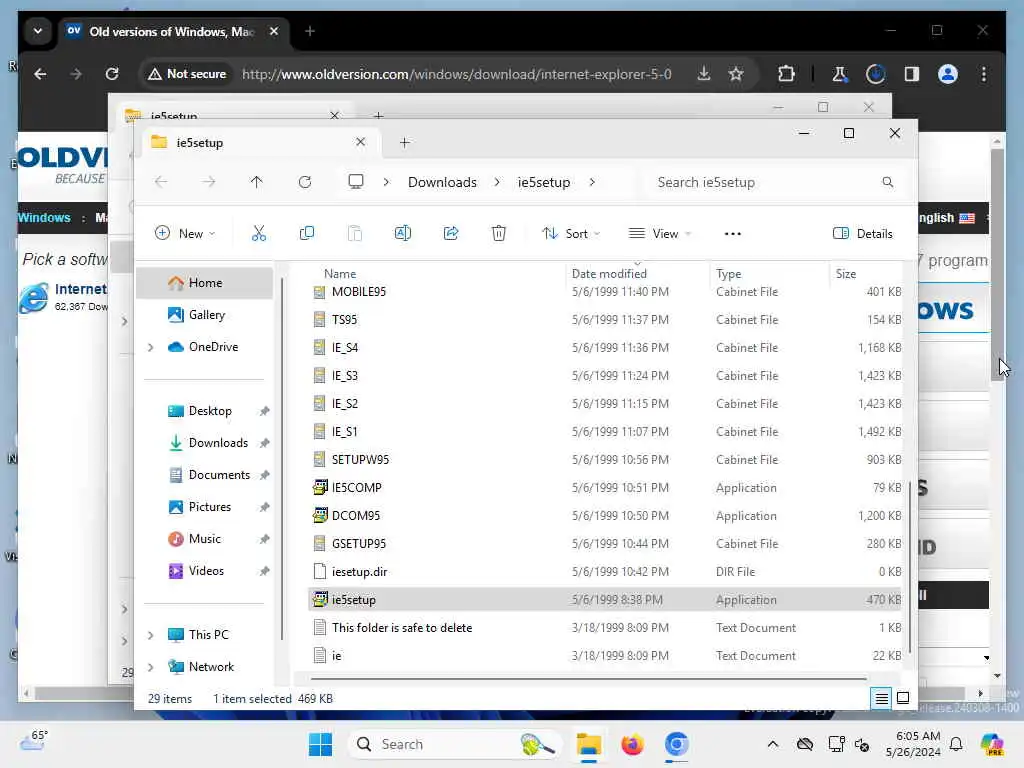Click the Delete trash icon in Explorer toolbar

pos(498,233)
